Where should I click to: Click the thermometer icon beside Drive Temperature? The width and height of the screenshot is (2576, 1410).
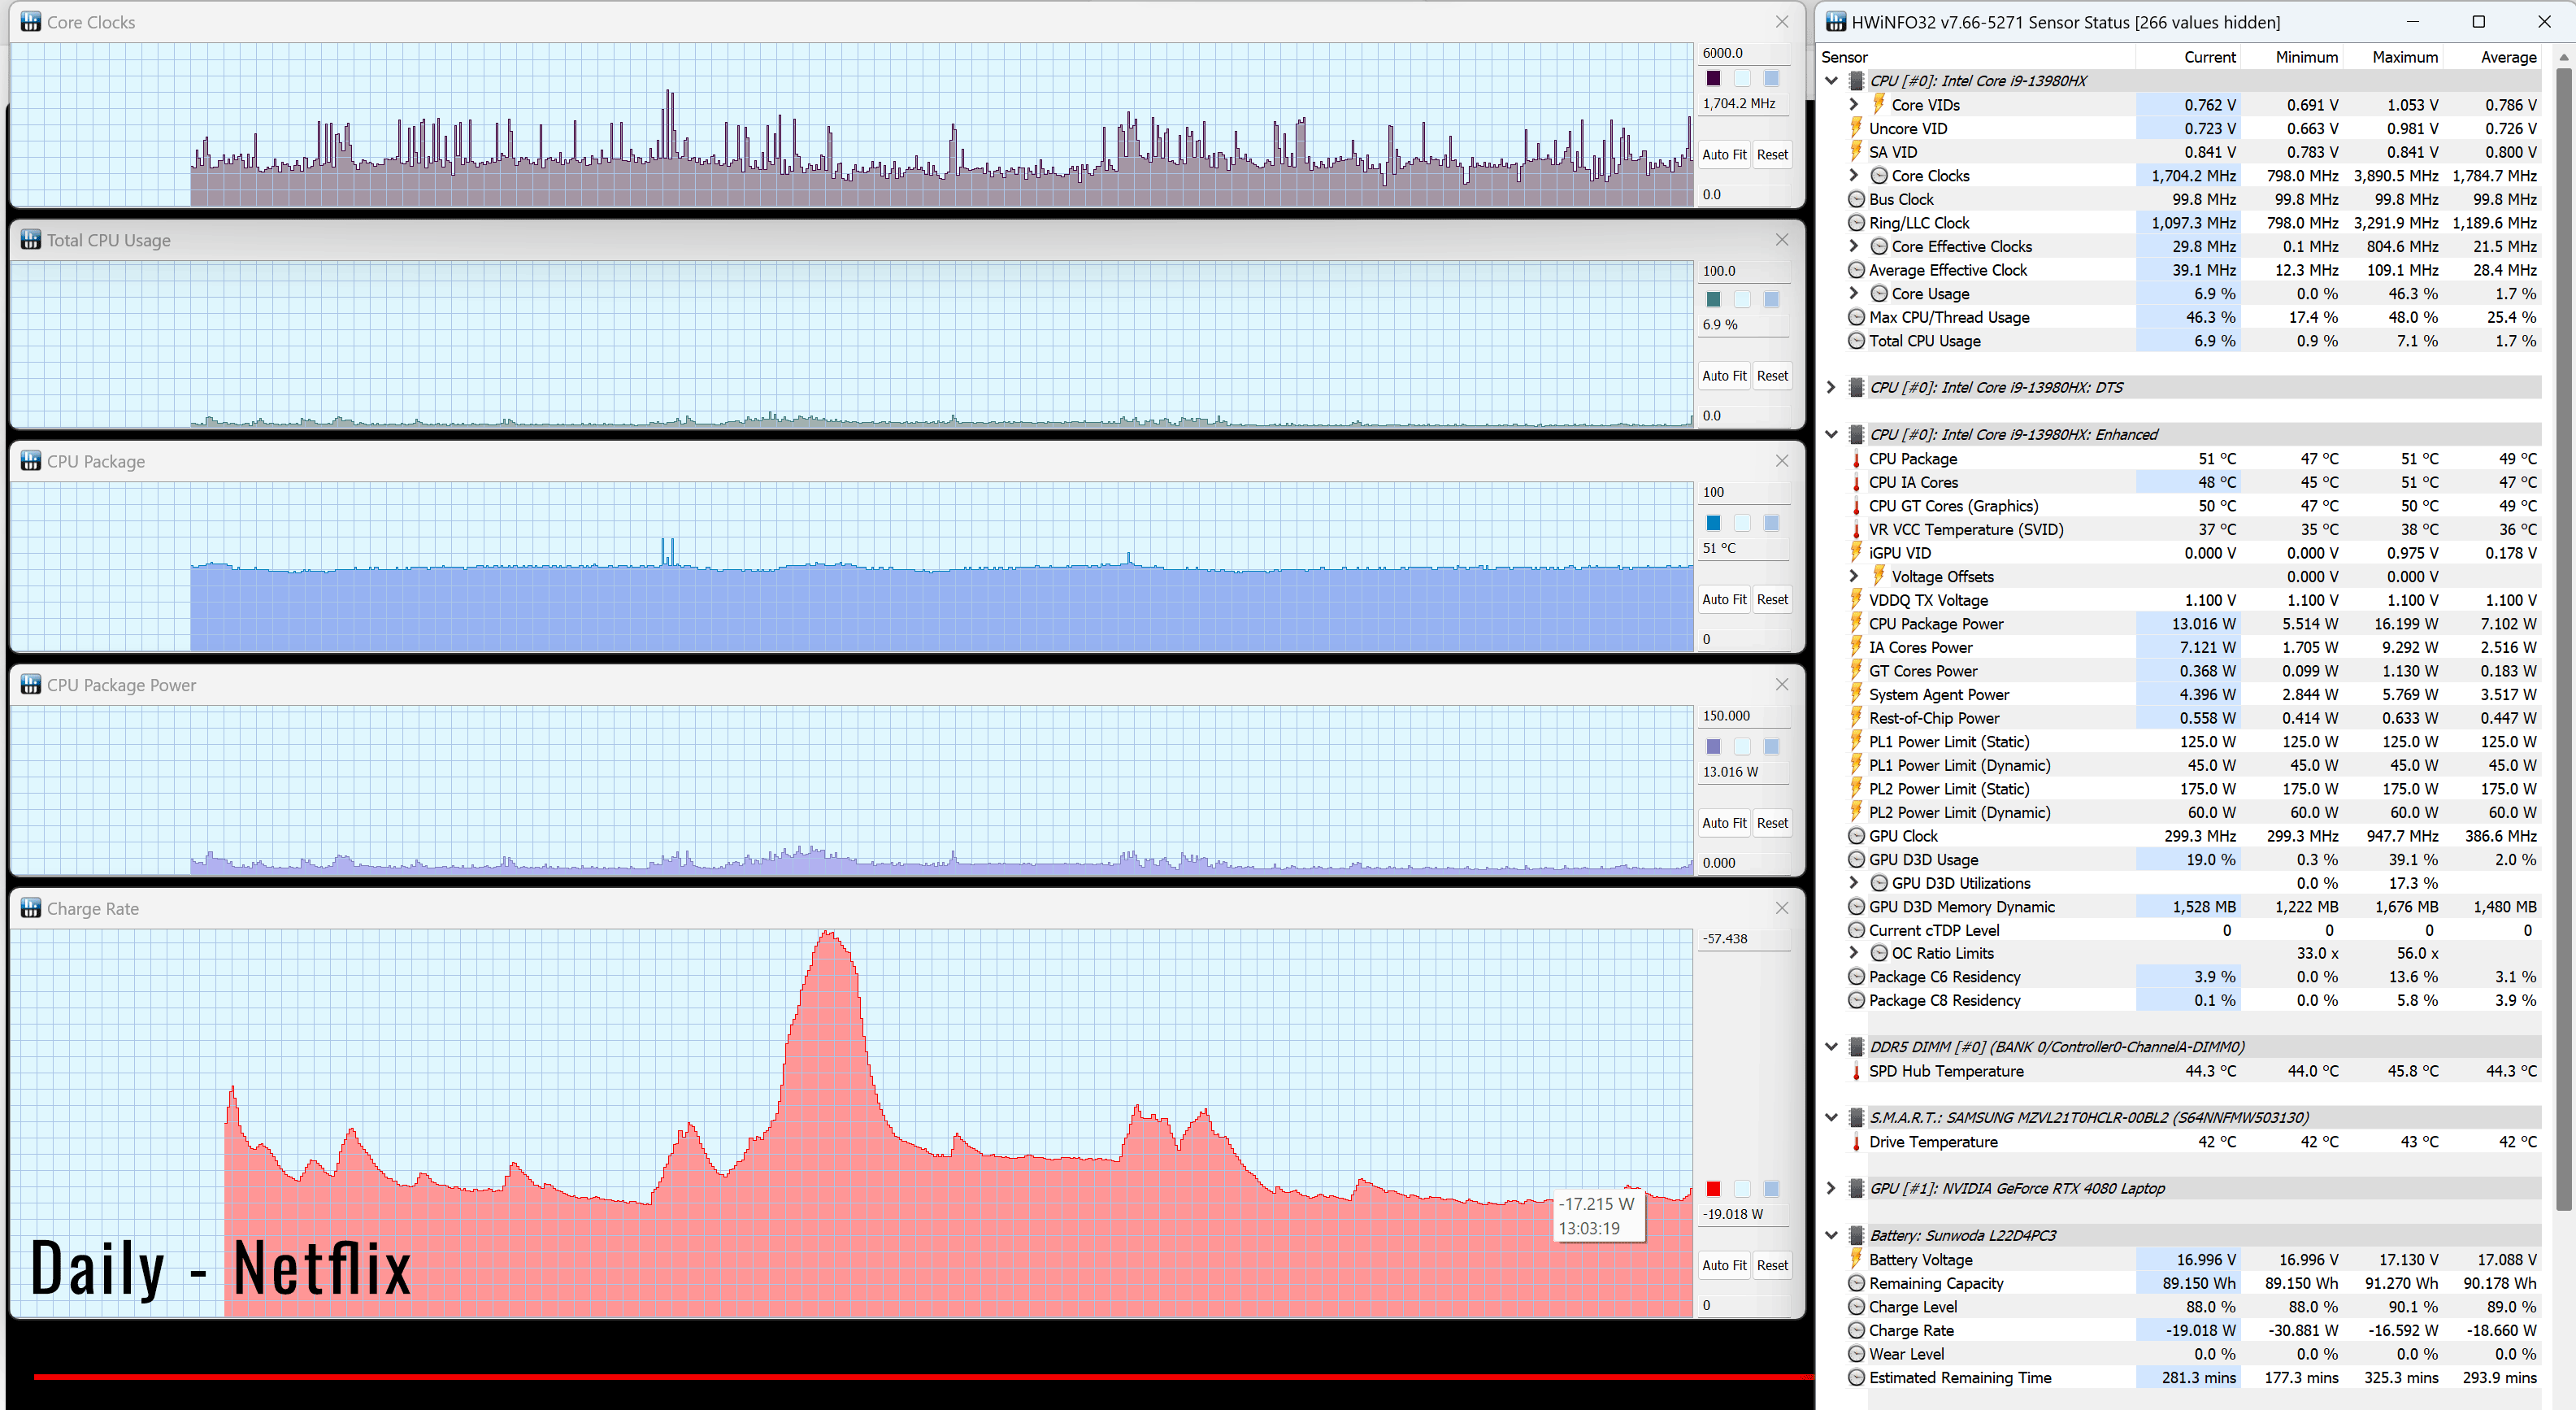[x=1856, y=1142]
